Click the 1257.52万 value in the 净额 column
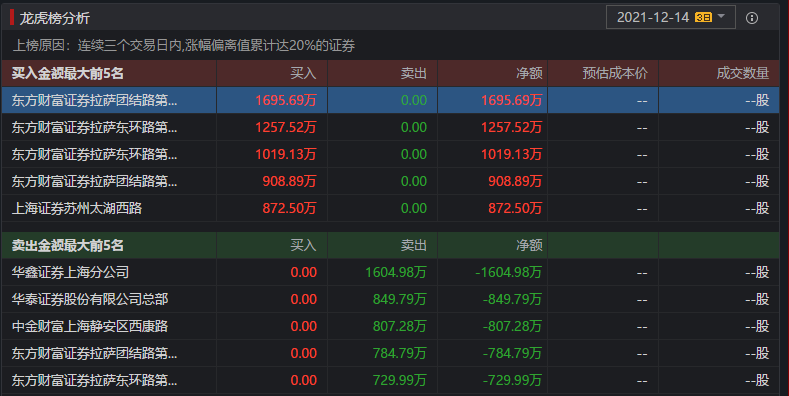The height and width of the screenshot is (396, 789). pyautogui.click(x=511, y=127)
